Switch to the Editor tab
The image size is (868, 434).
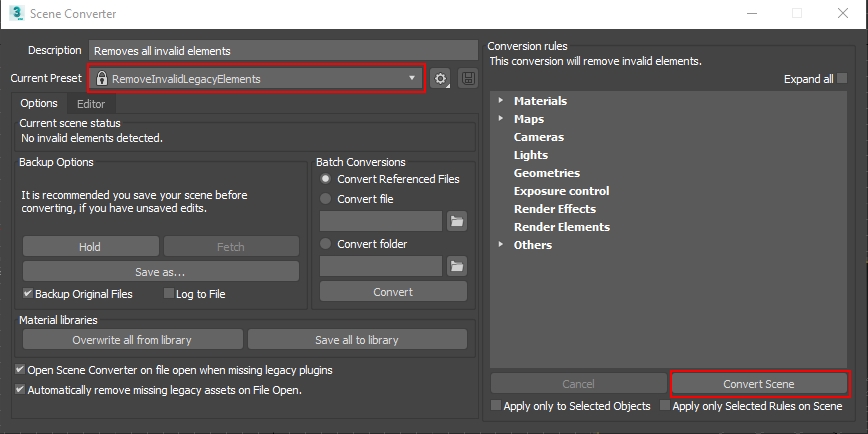coord(90,104)
